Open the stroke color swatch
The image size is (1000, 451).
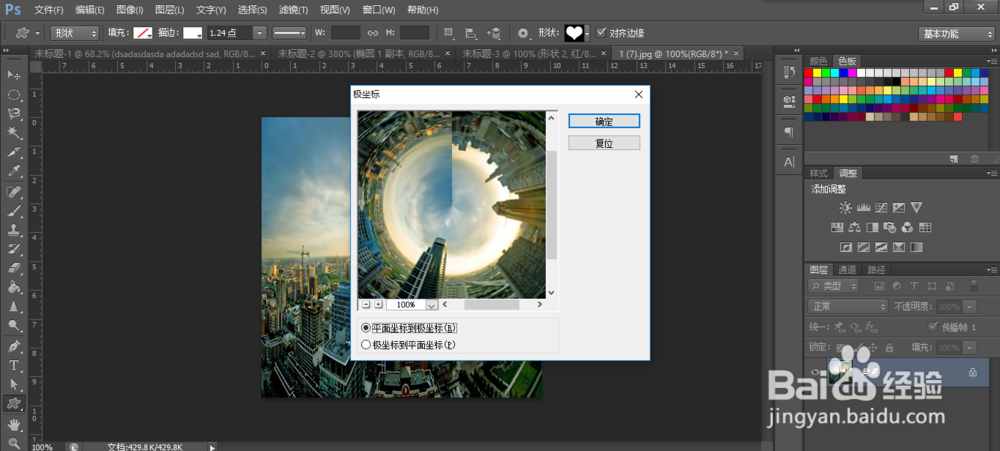[193, 33]
